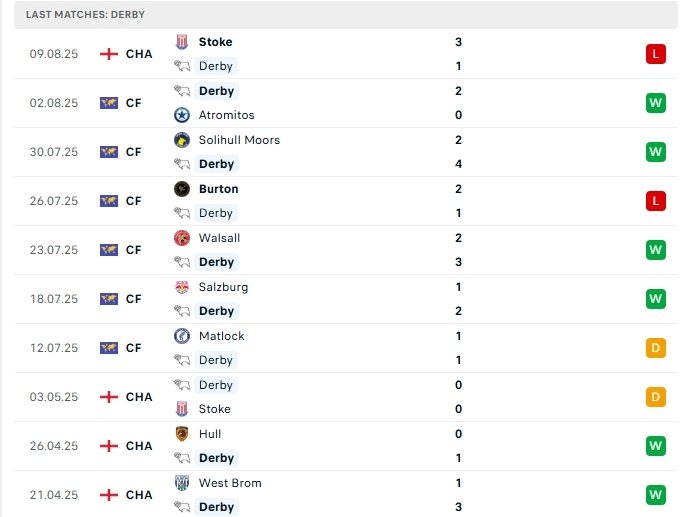Click the West Brom team crest

(182, 483)
